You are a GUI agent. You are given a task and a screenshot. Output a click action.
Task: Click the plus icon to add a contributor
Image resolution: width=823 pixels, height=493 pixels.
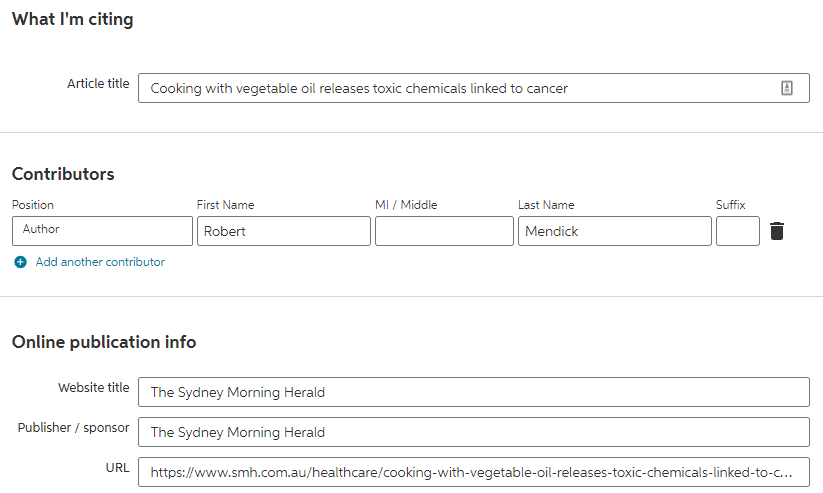[x=20, y=262]
